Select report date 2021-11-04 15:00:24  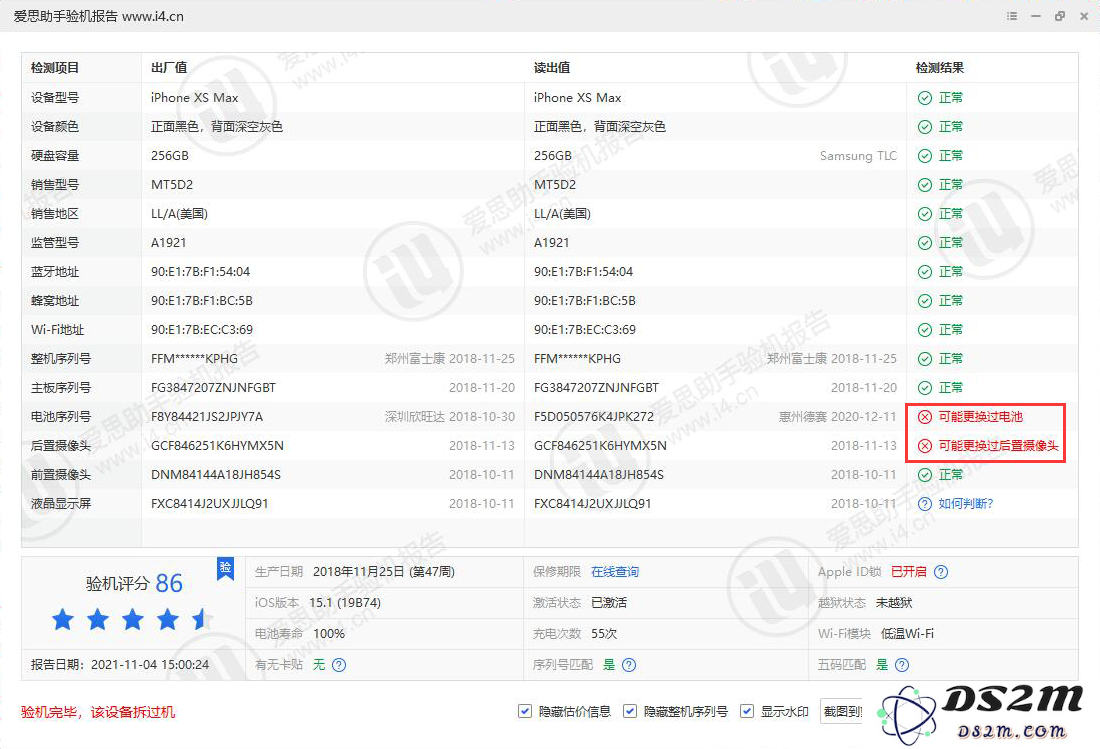pos(150,664)
